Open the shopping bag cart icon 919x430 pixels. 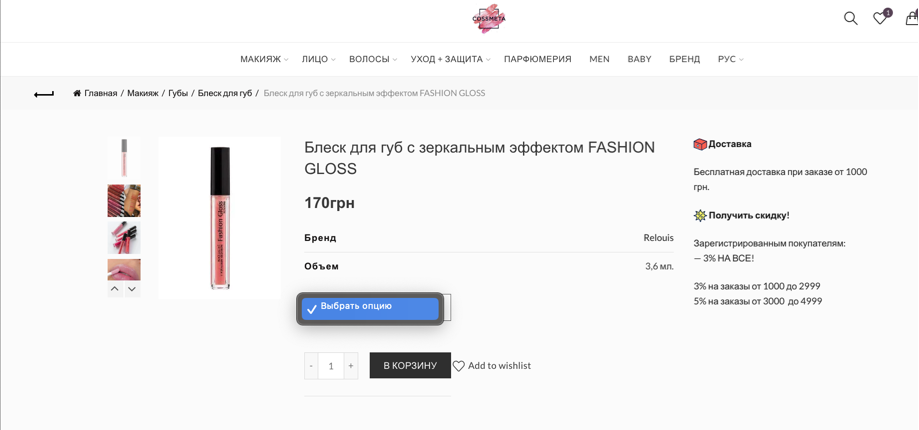(x=912, y=18)
